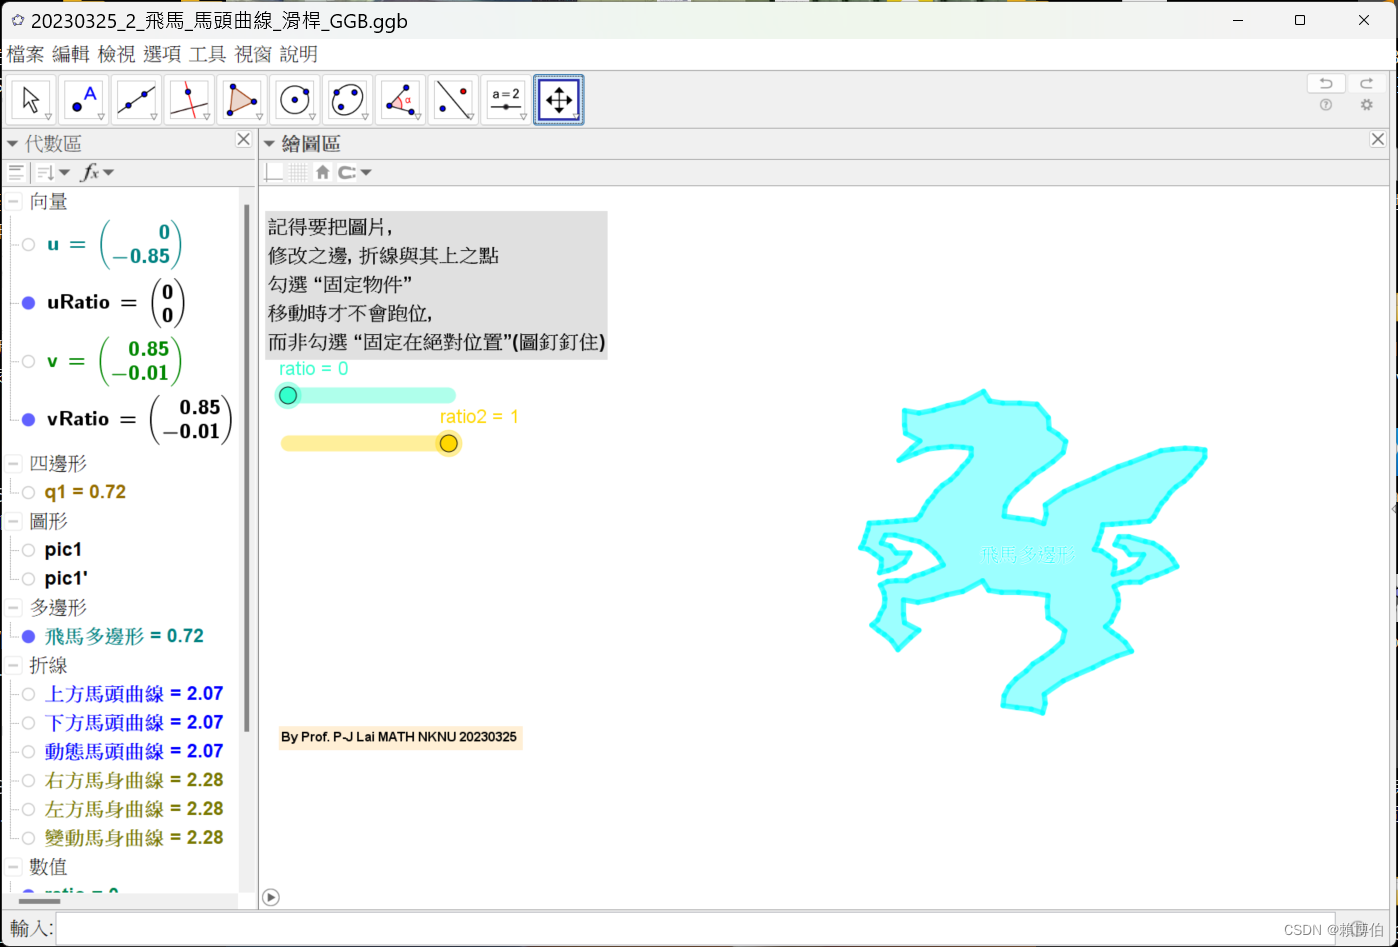The height and width of the screenshot is (947, 1398).
Task: Click the help question mark button
Action: [x=1326, y=105]
